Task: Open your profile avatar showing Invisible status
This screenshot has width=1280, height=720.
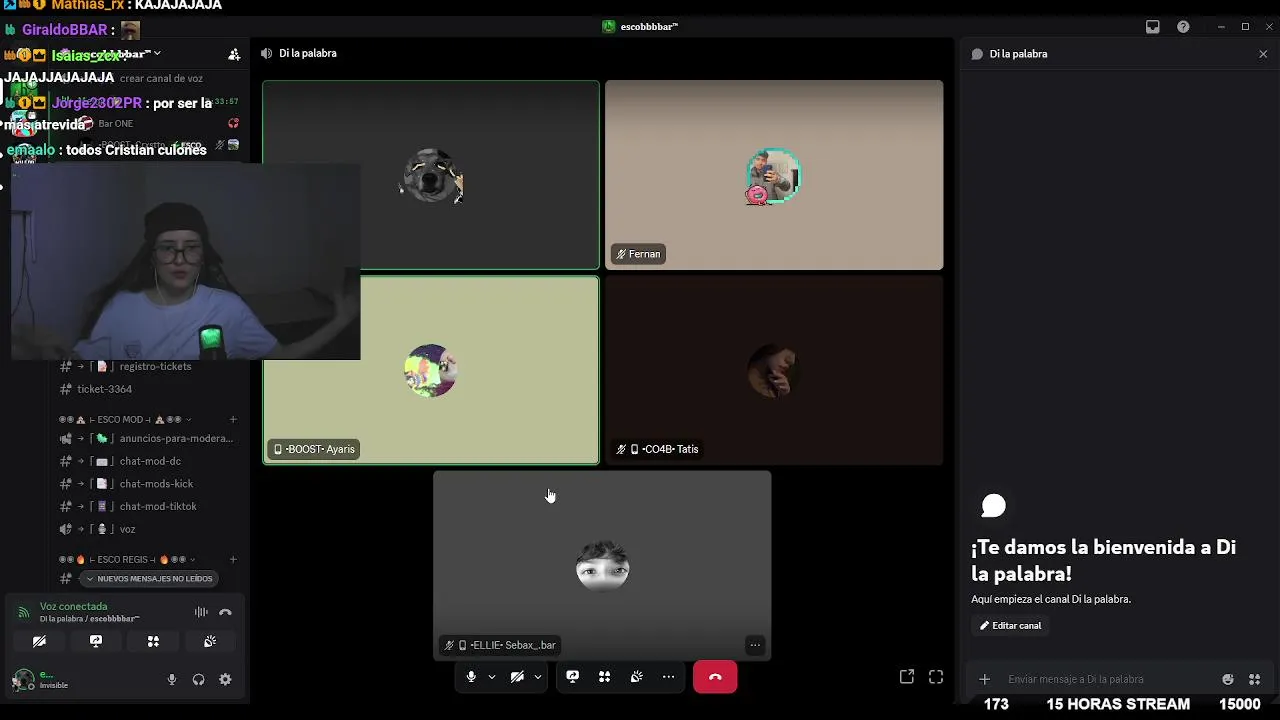Action: pyautogui.click(x=22, y=681)
